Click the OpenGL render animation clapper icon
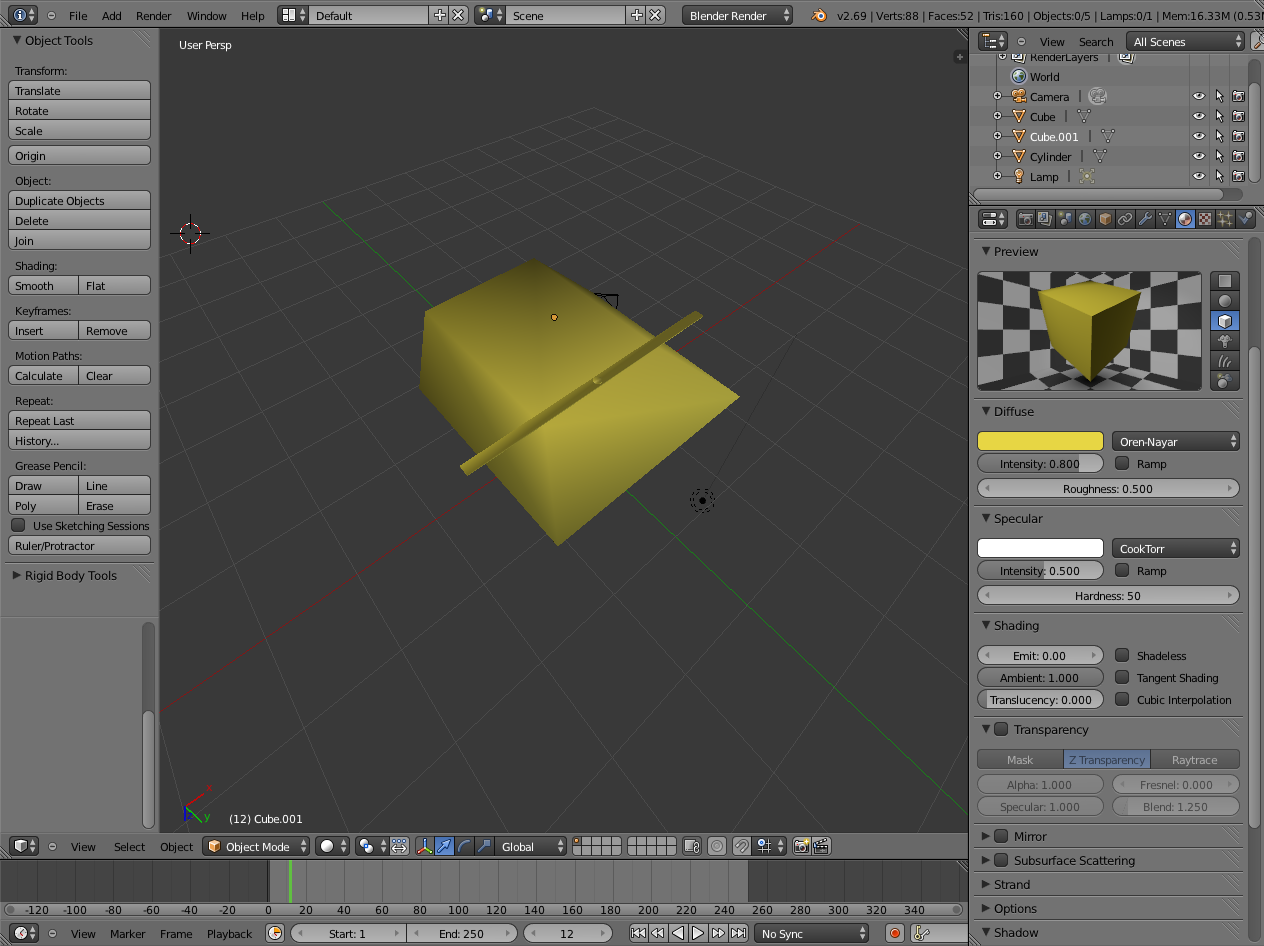 click(821, 846)
